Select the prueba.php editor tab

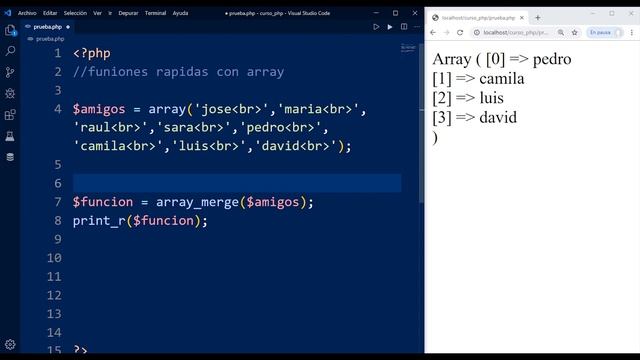pyautogui.click(x=47, y=27)
